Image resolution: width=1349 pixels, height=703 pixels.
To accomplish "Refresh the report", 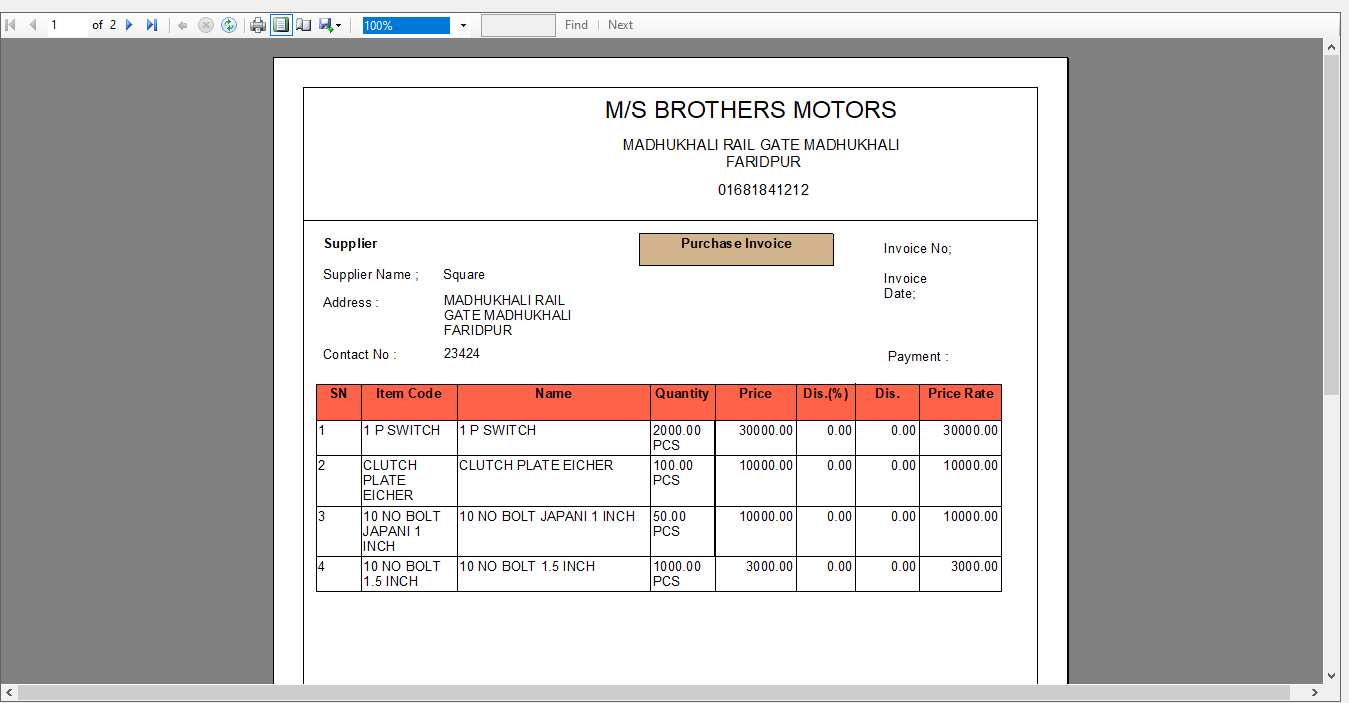I will [229, 25].
